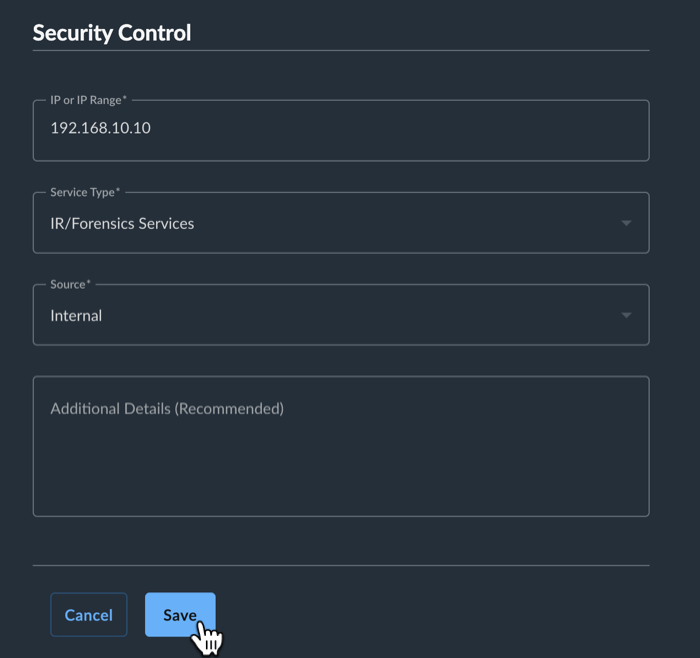
Task: Click the Service Type dropdown arrow icon
Action: [x=626, y=223]
